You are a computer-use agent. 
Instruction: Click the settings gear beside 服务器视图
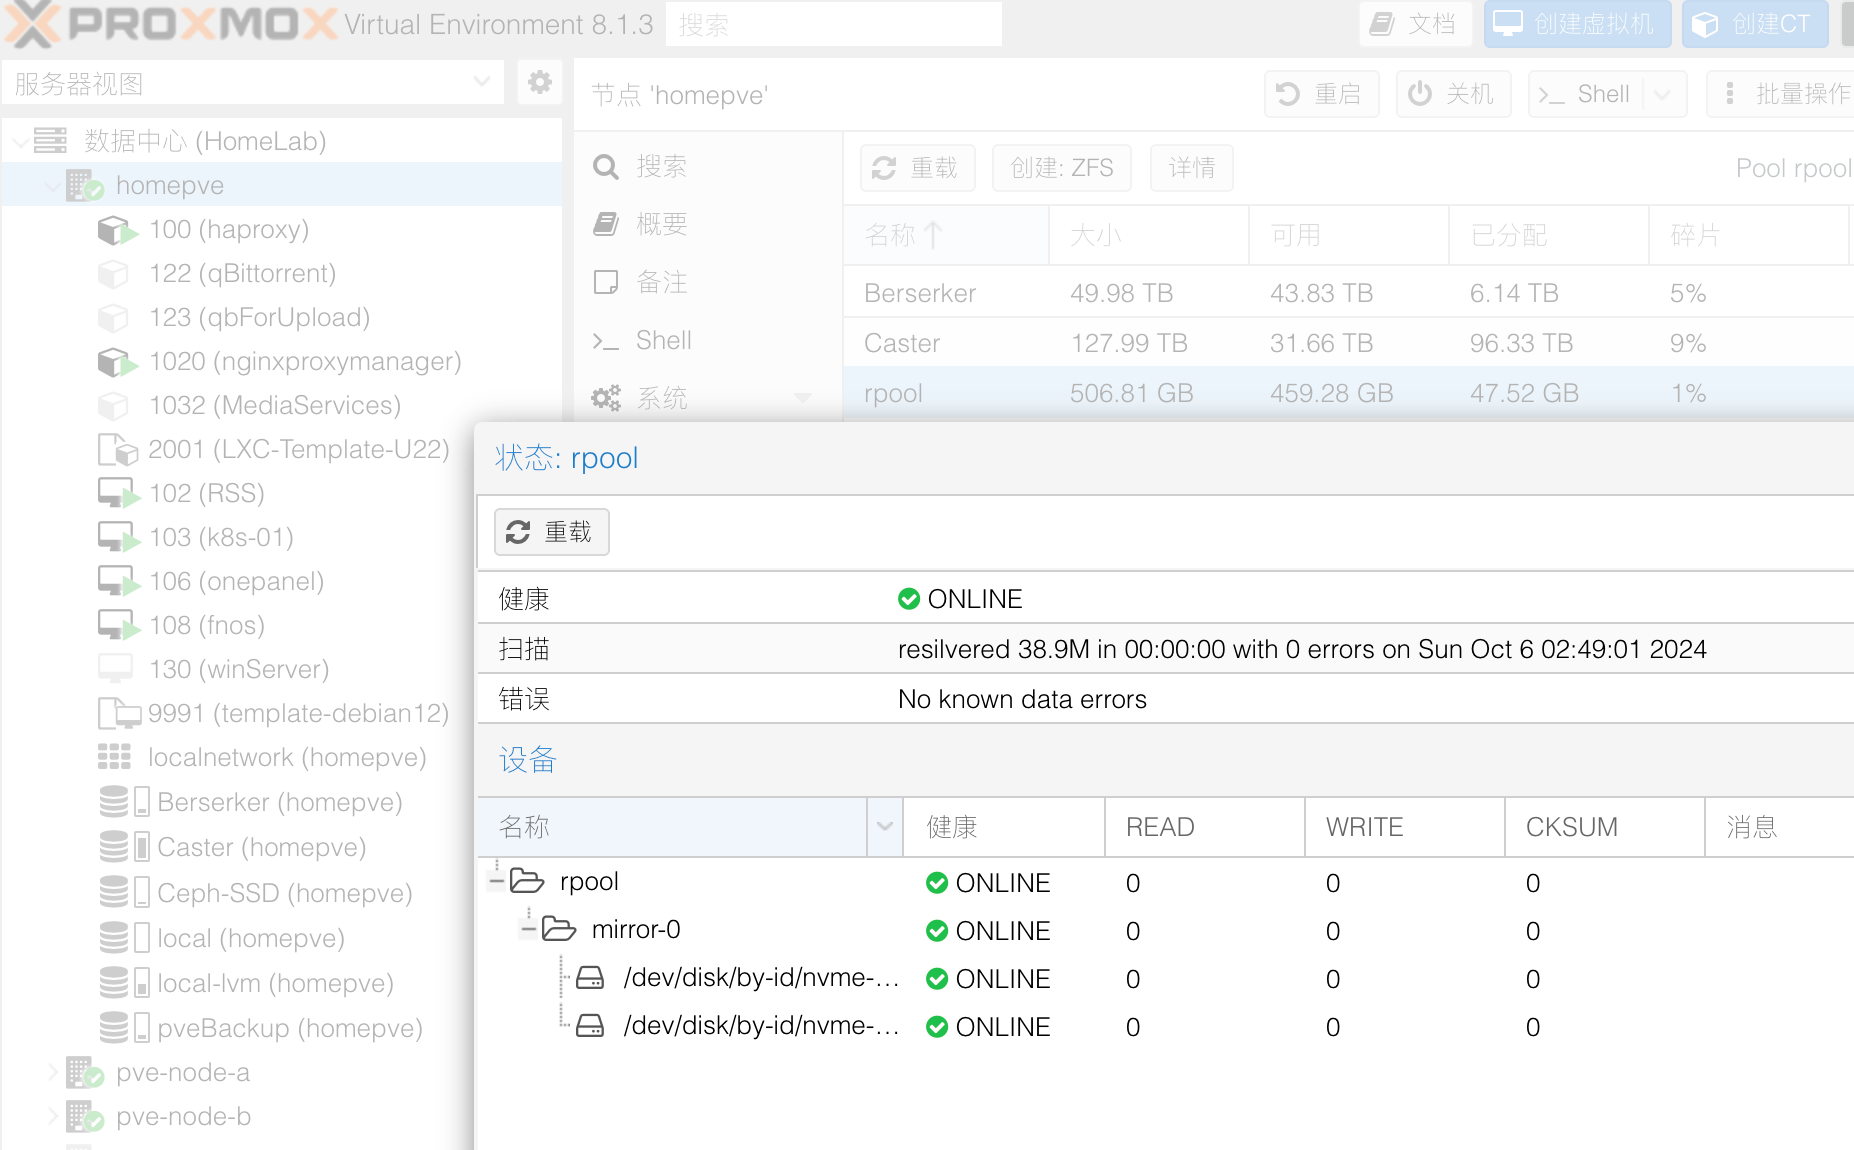(x=539, y=83)
